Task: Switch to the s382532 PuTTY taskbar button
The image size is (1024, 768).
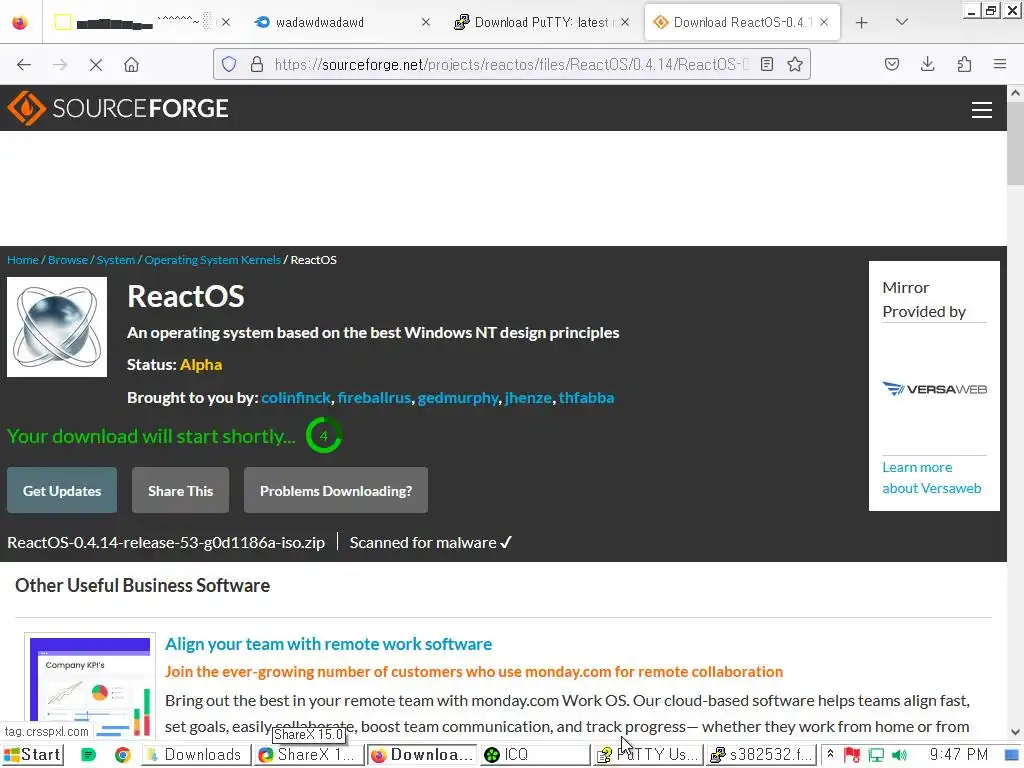Action: point(761,755)
